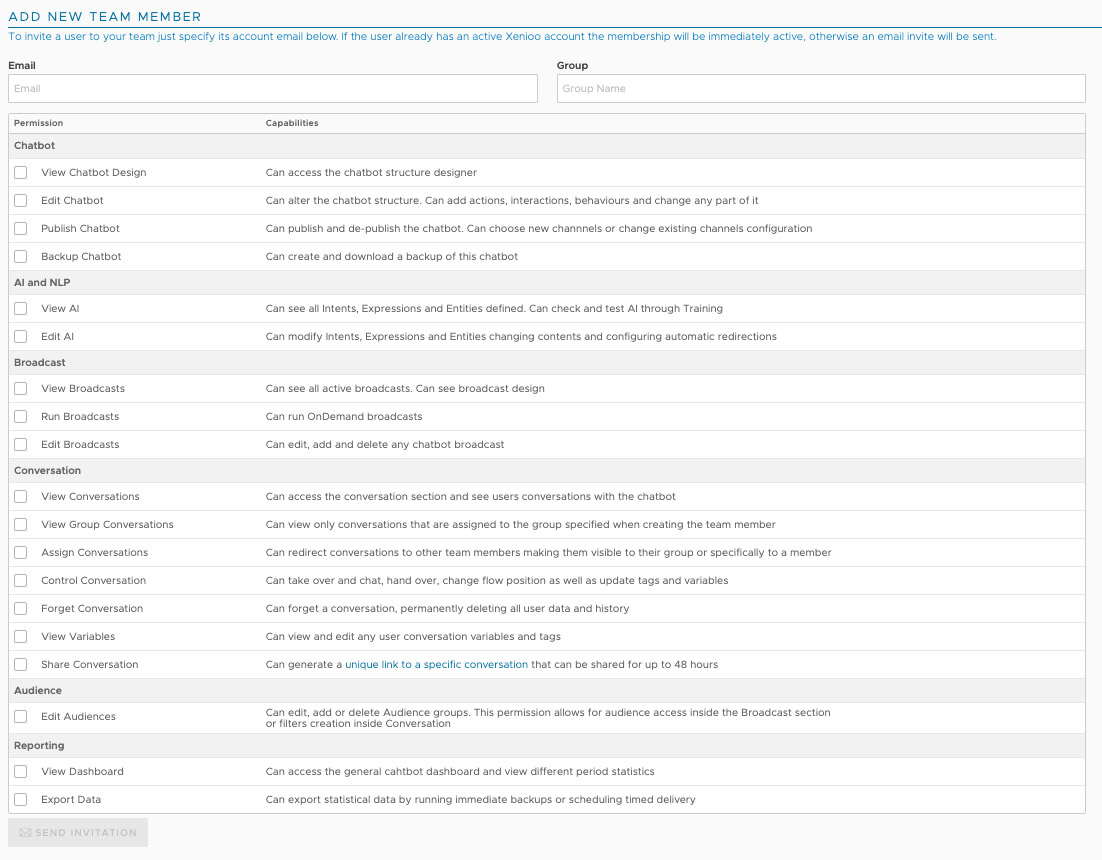The width and height of the screenshot is (1102, 860).
Task: Enable the Run Broadcasts permission checkbox
Action: point(21,417)
